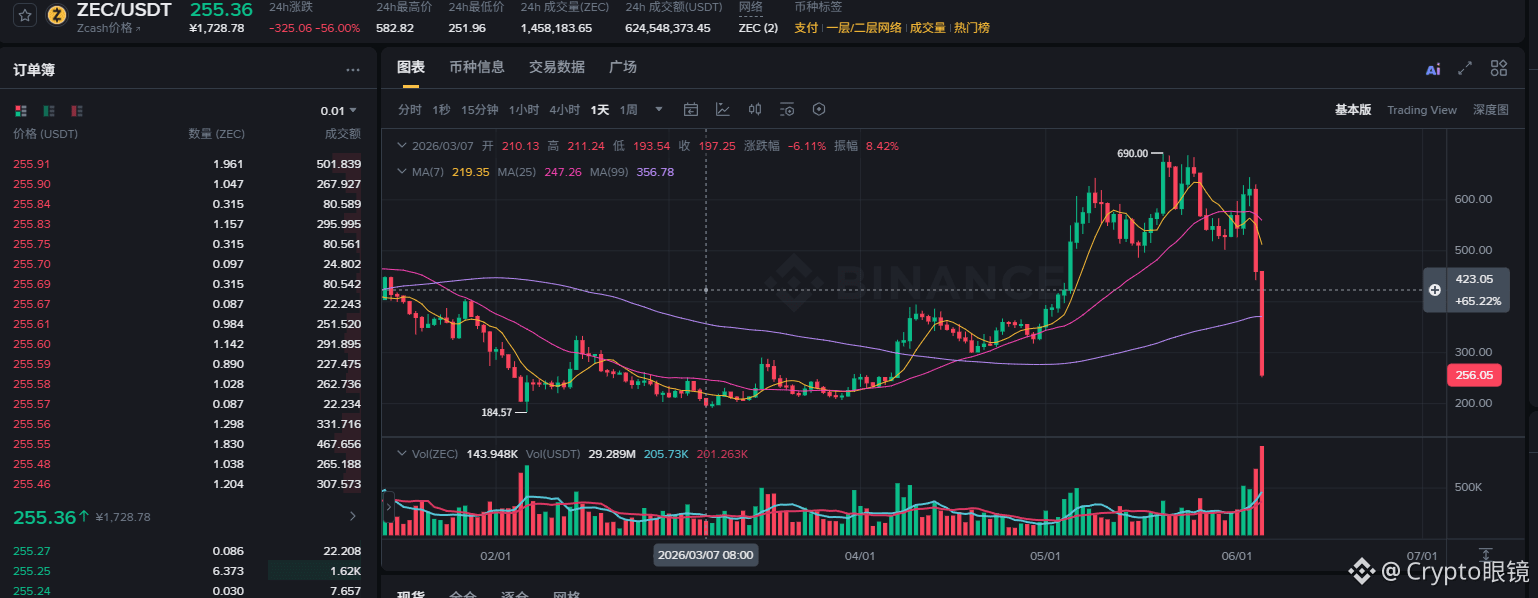Image resolution: width=1538 pixels, height=598 pixels.
Task: Click the 热门榜 tag link
Action: 972,28
